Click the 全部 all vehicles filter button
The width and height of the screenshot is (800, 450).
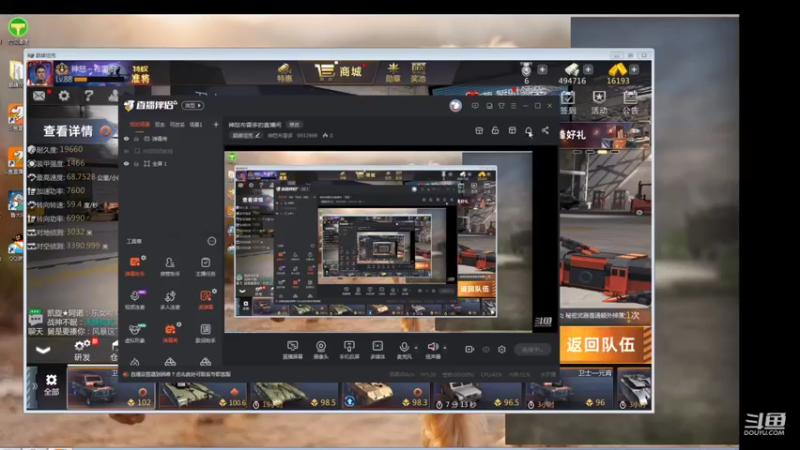point(51,385)
